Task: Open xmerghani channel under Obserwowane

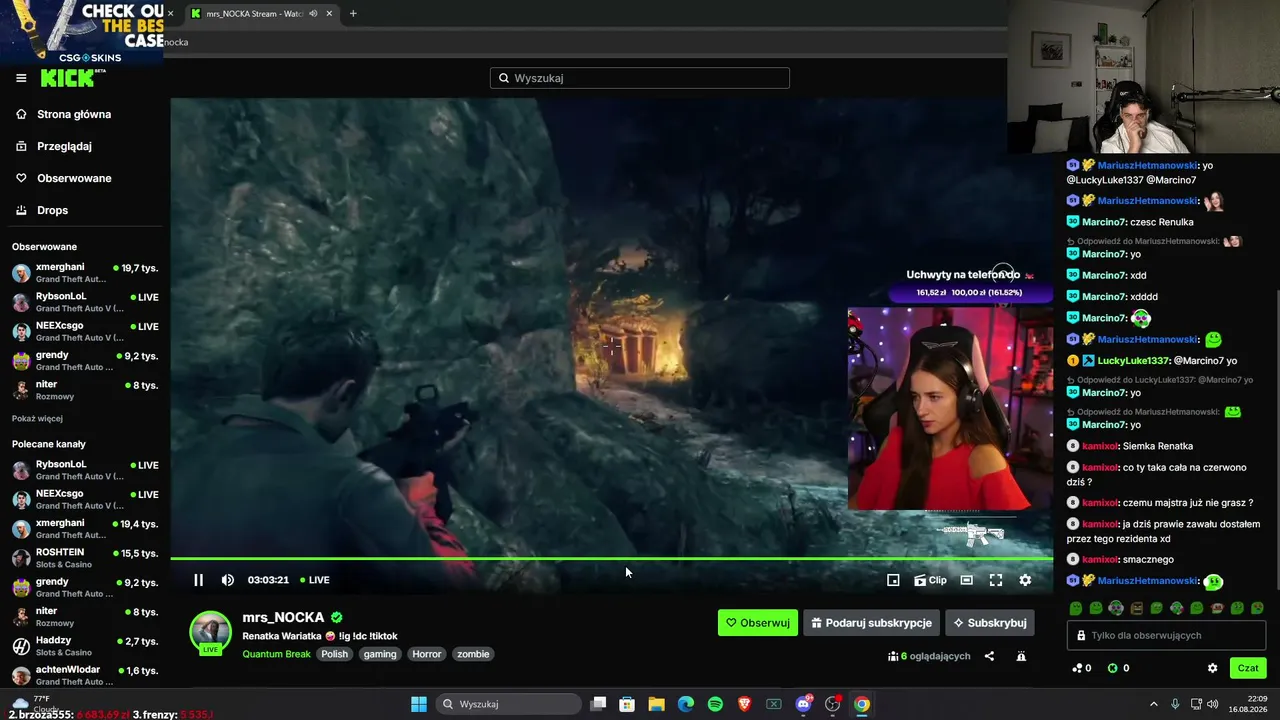Action: [85, 273]
